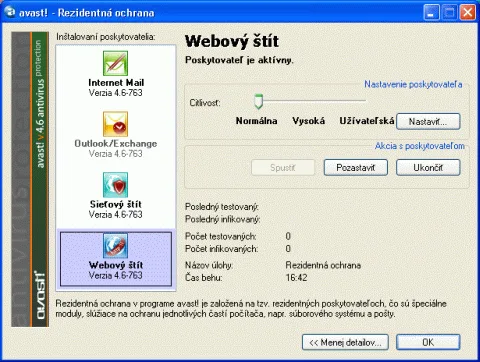
Task: Select the Sieťový štít shield icon
Action: click(x=115, y=185)
